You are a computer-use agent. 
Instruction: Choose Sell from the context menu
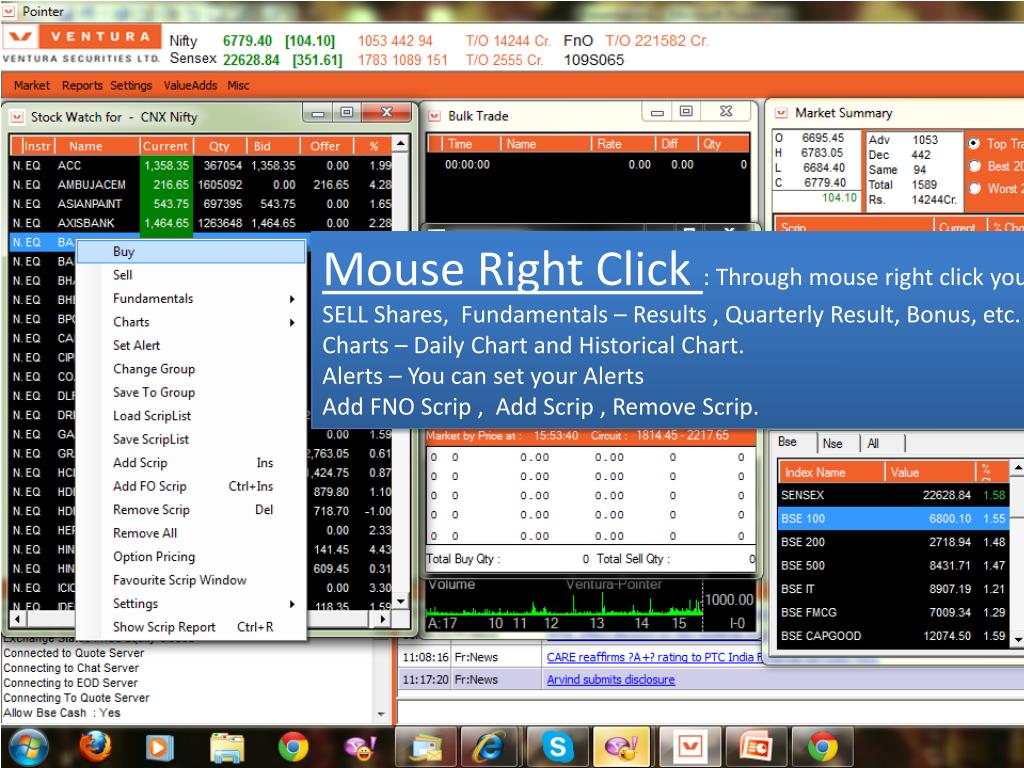[x=191, y=275]
